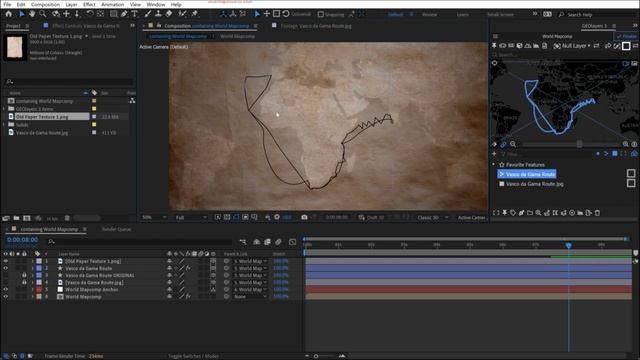Open parent dropdown for World Mapcomp layer
Screen dimensions: 640x360
[250, 297]
